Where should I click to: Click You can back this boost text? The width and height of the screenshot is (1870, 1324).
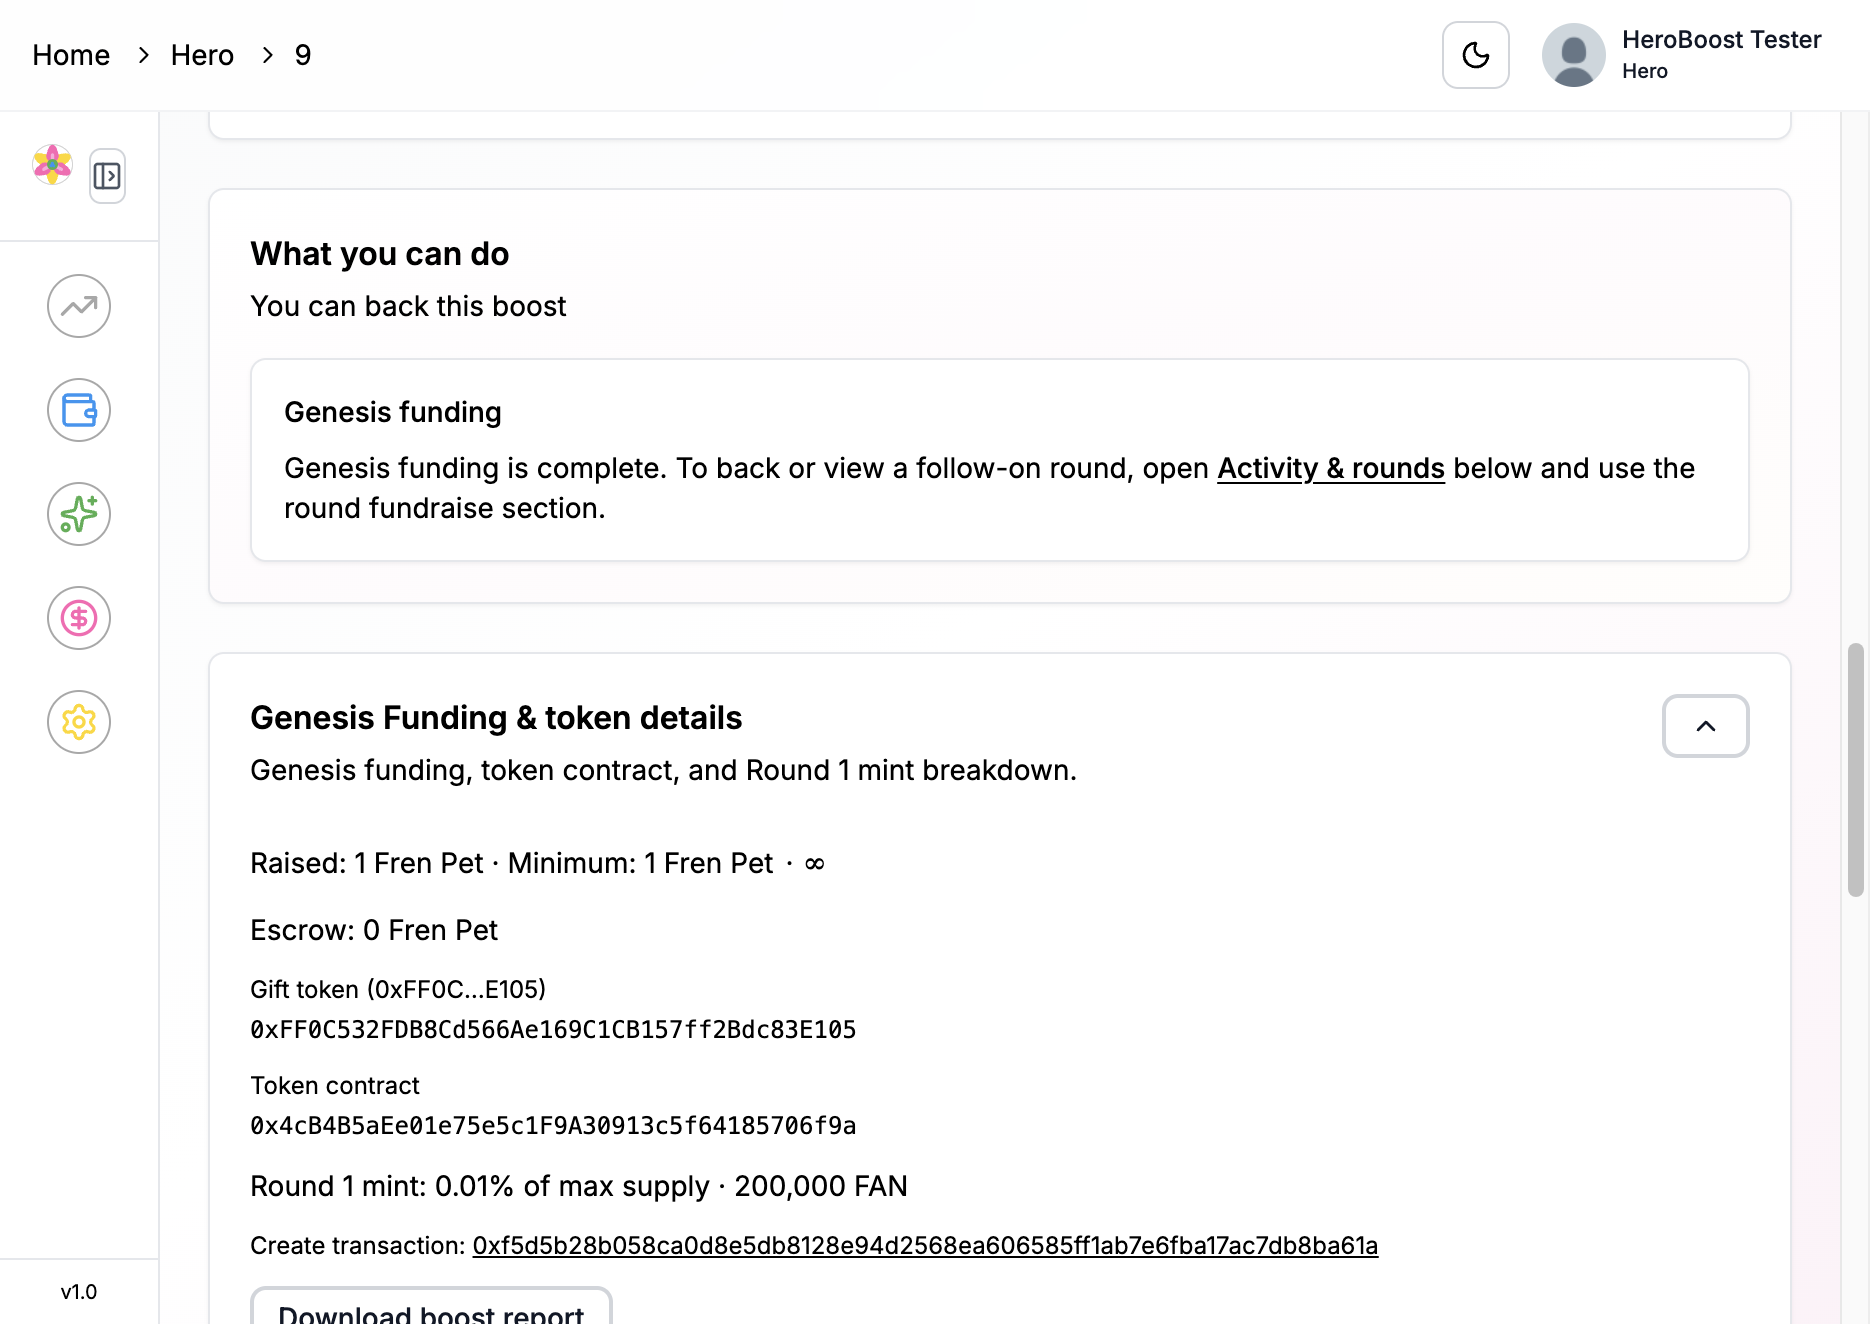pyautogui.click(x=408, y=306)
